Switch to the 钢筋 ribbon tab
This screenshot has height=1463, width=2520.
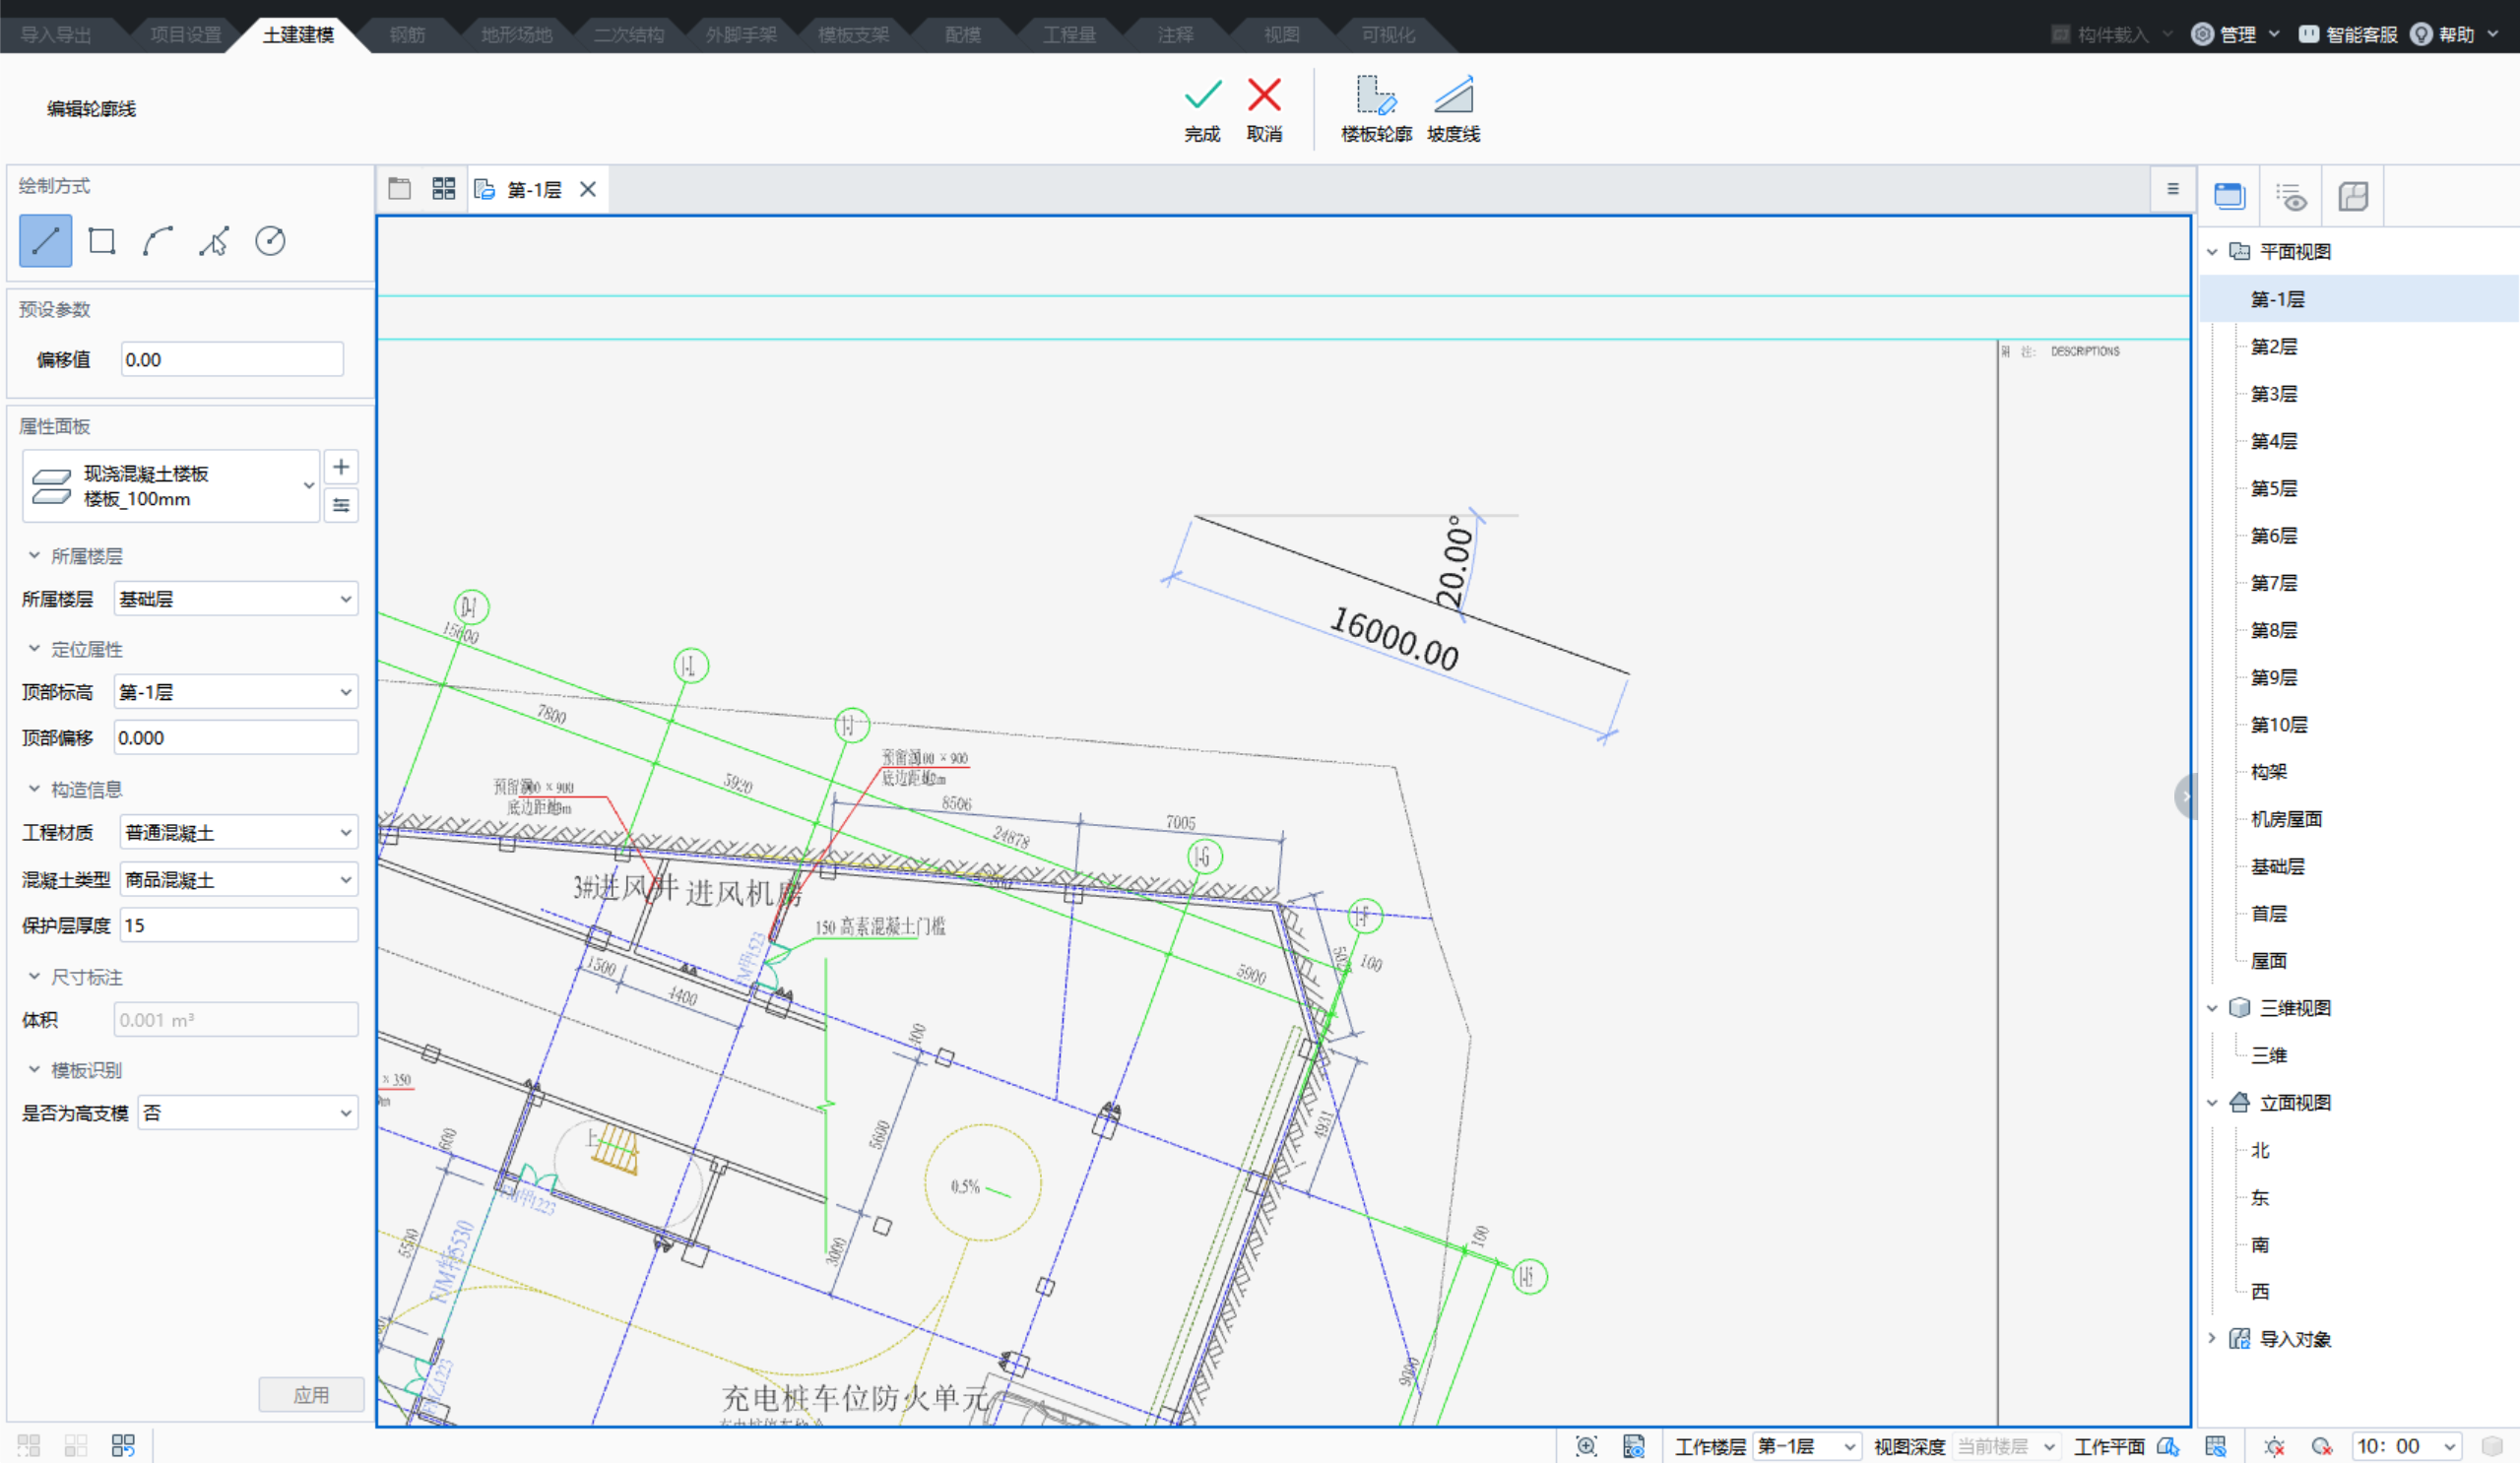pos(407,35)
